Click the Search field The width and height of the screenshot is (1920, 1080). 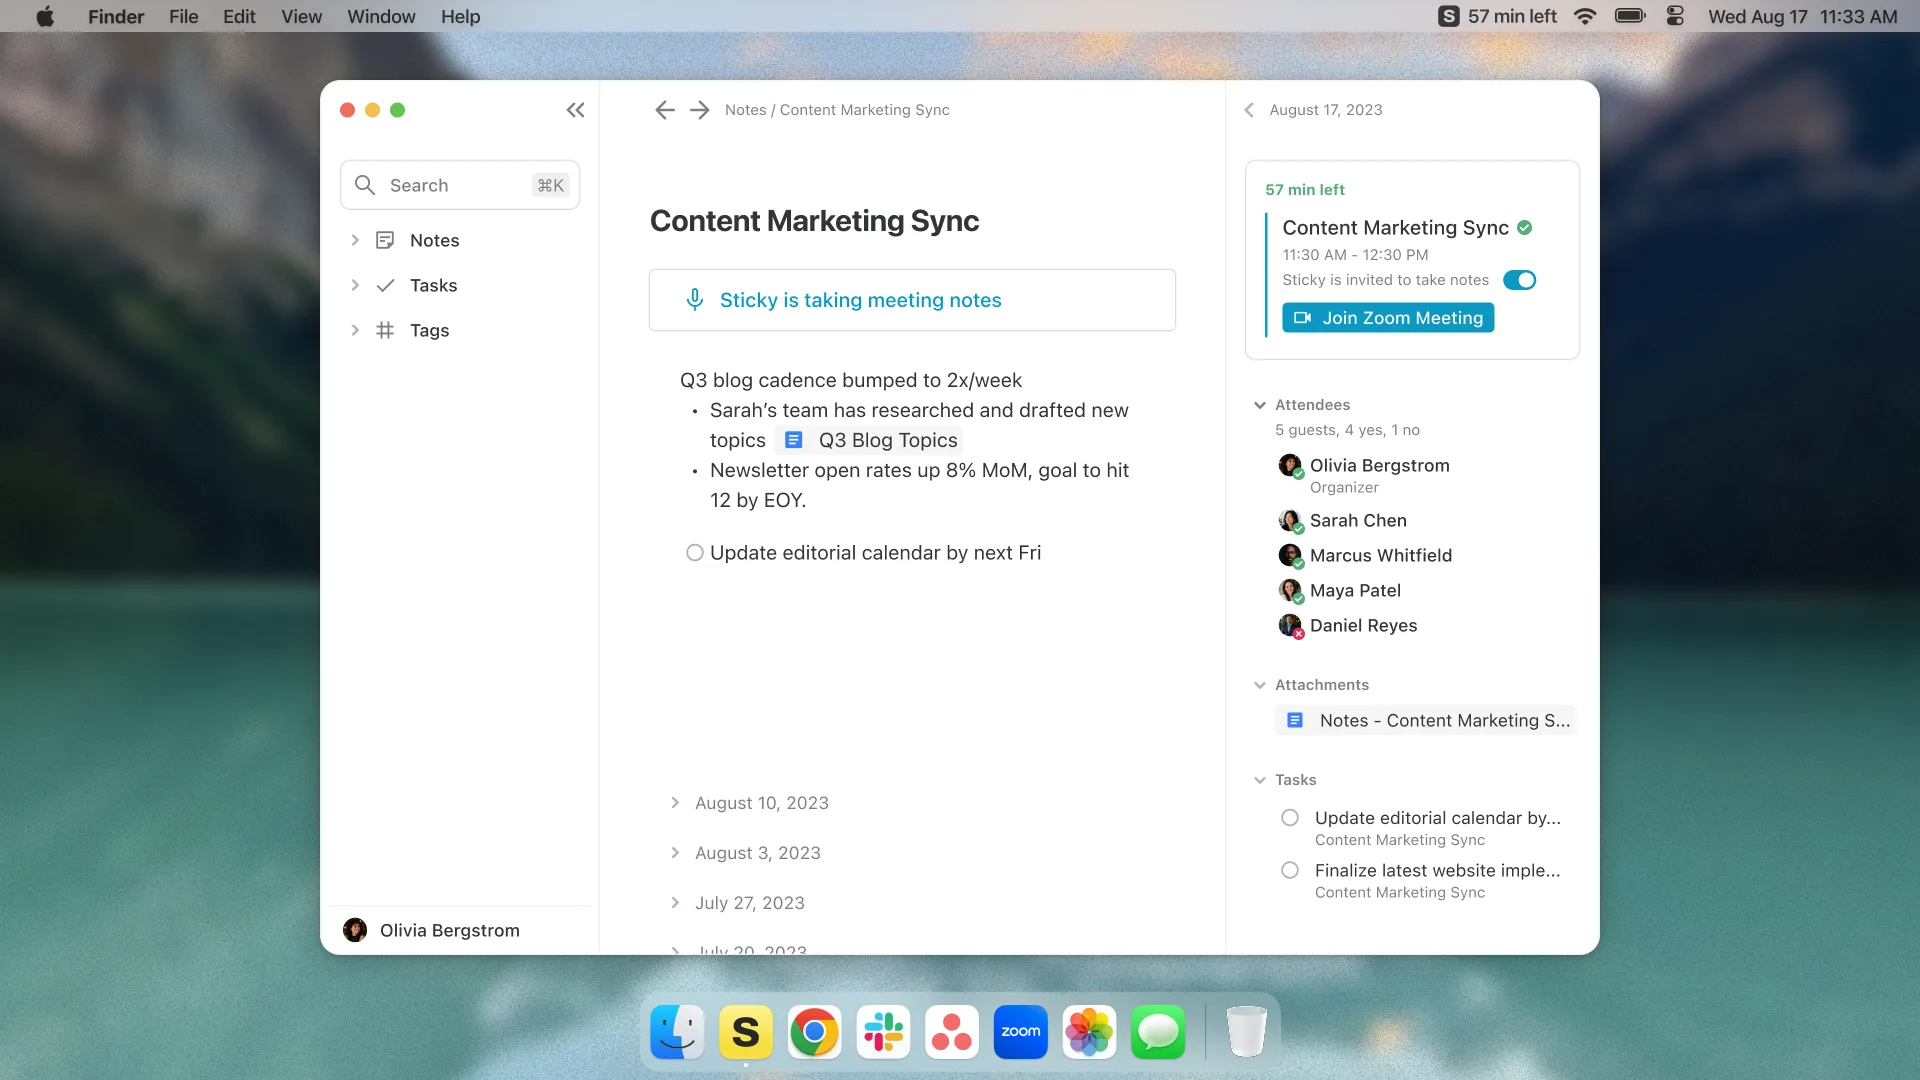click(x=460, y=185)
